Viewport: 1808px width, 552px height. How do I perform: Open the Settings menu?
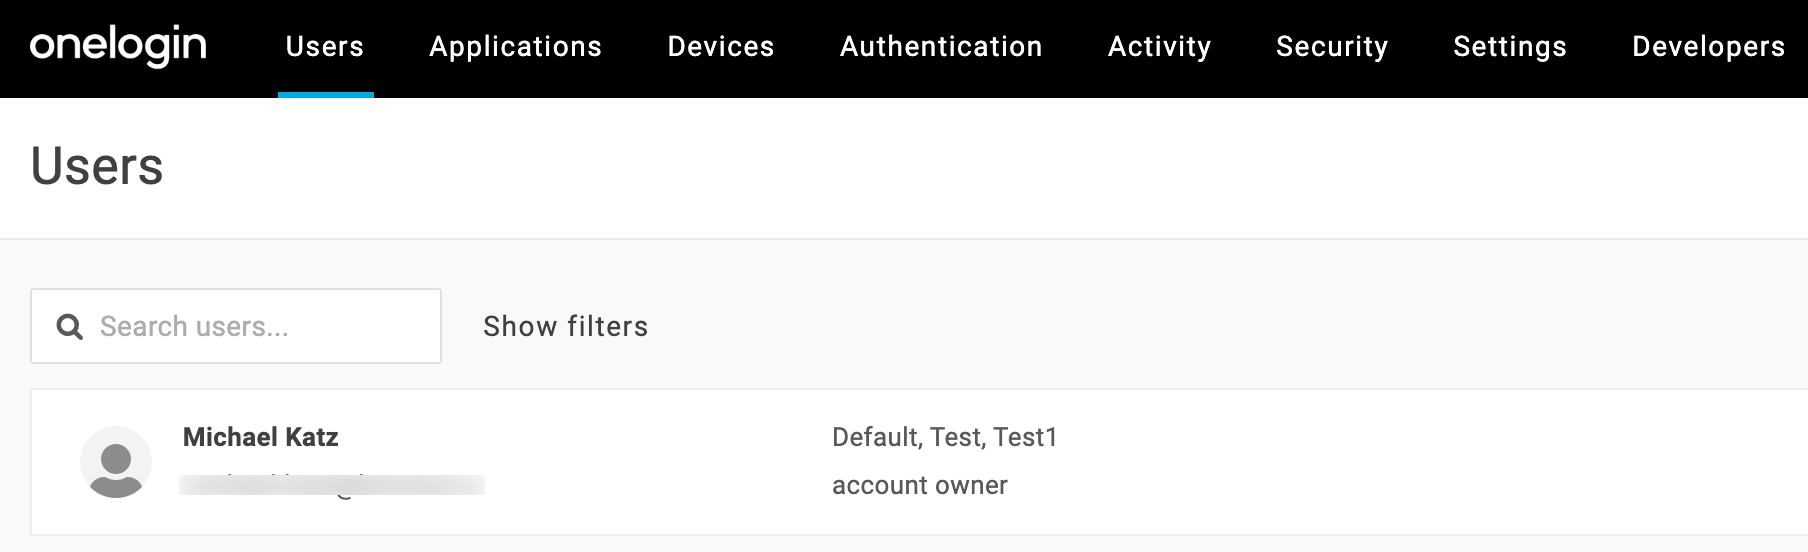(1510, 46)
